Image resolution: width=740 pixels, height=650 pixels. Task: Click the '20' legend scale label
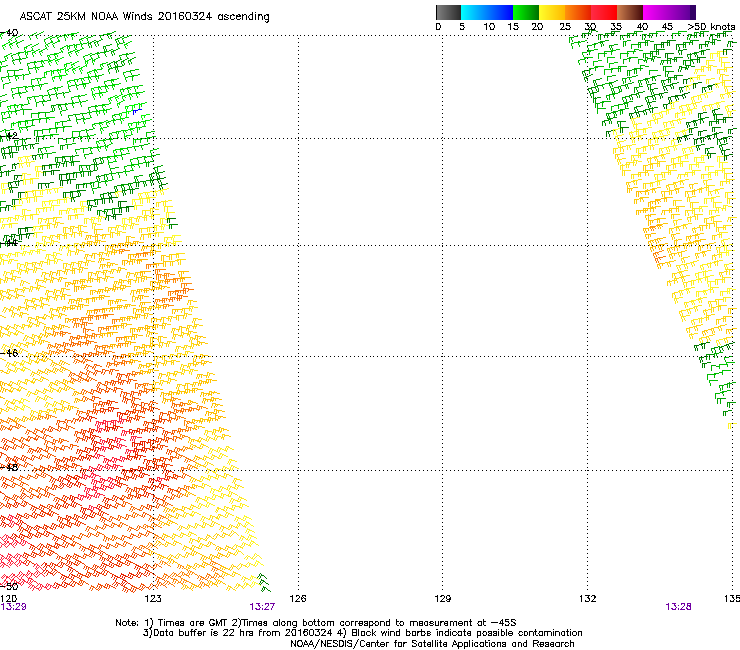[x=537, y=27]
